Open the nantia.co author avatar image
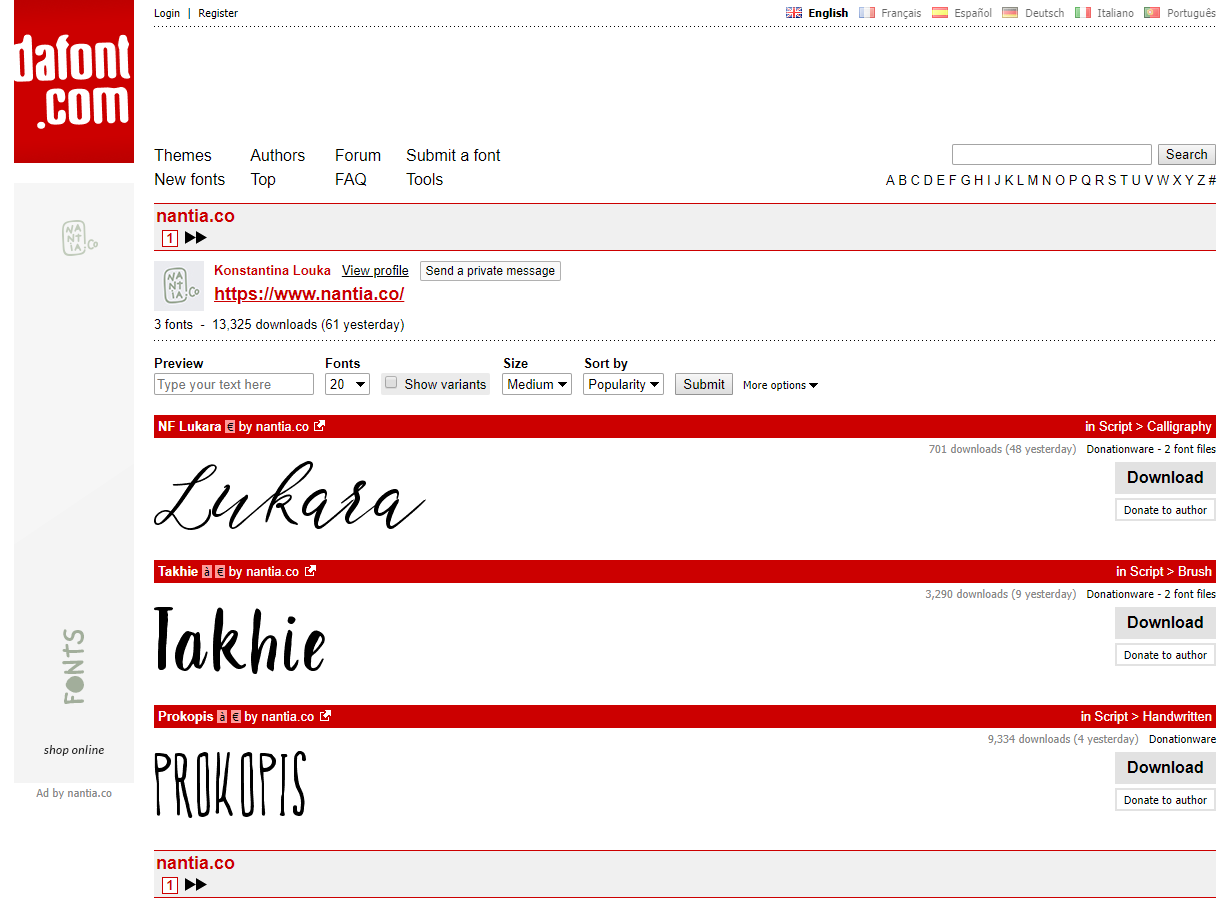This screenshot has height=899, width=1217. tap(179, 286)
